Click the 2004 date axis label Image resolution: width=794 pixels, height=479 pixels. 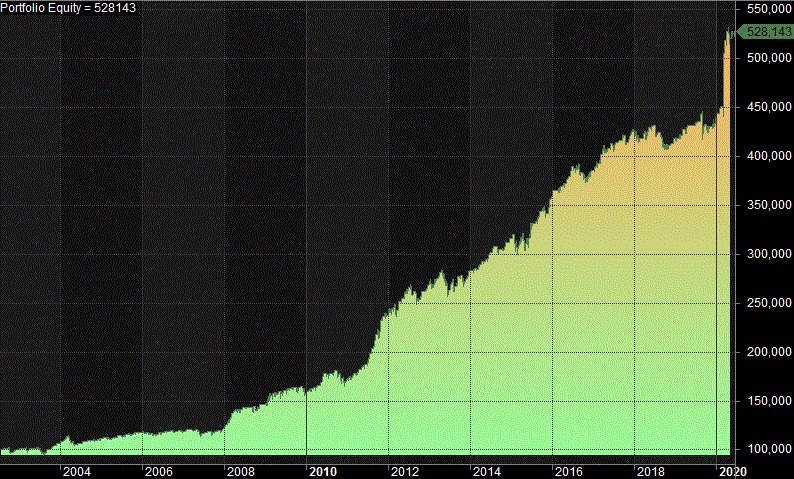(x=76, y=470)
